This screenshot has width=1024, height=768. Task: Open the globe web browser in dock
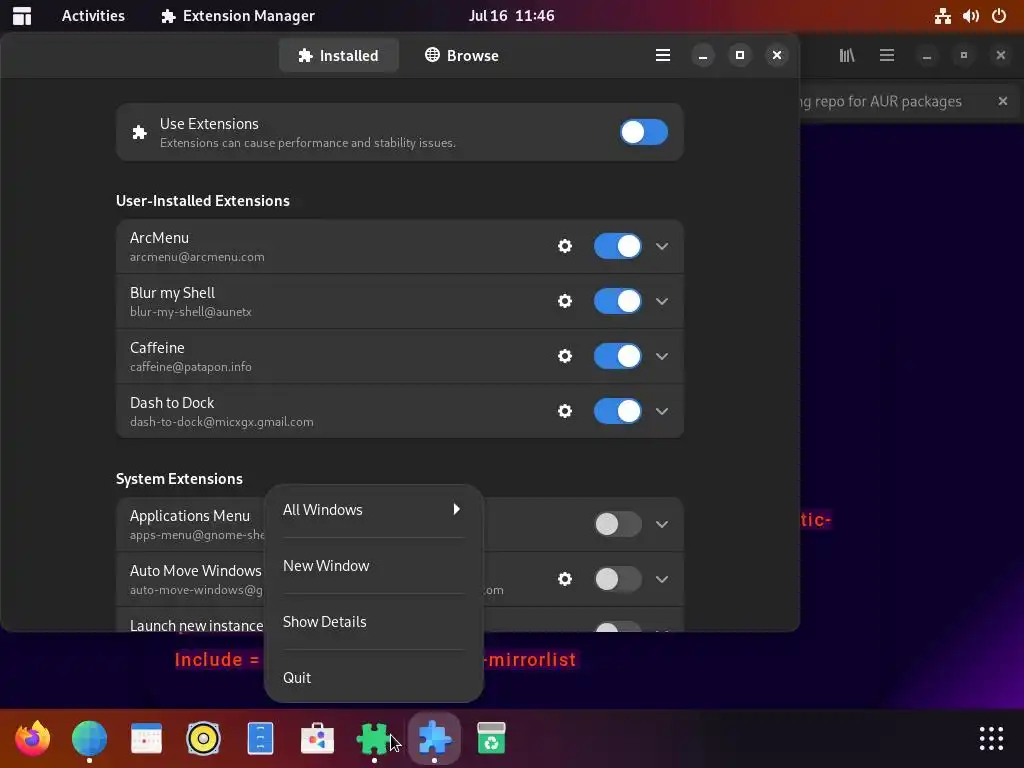click(89, 739)
